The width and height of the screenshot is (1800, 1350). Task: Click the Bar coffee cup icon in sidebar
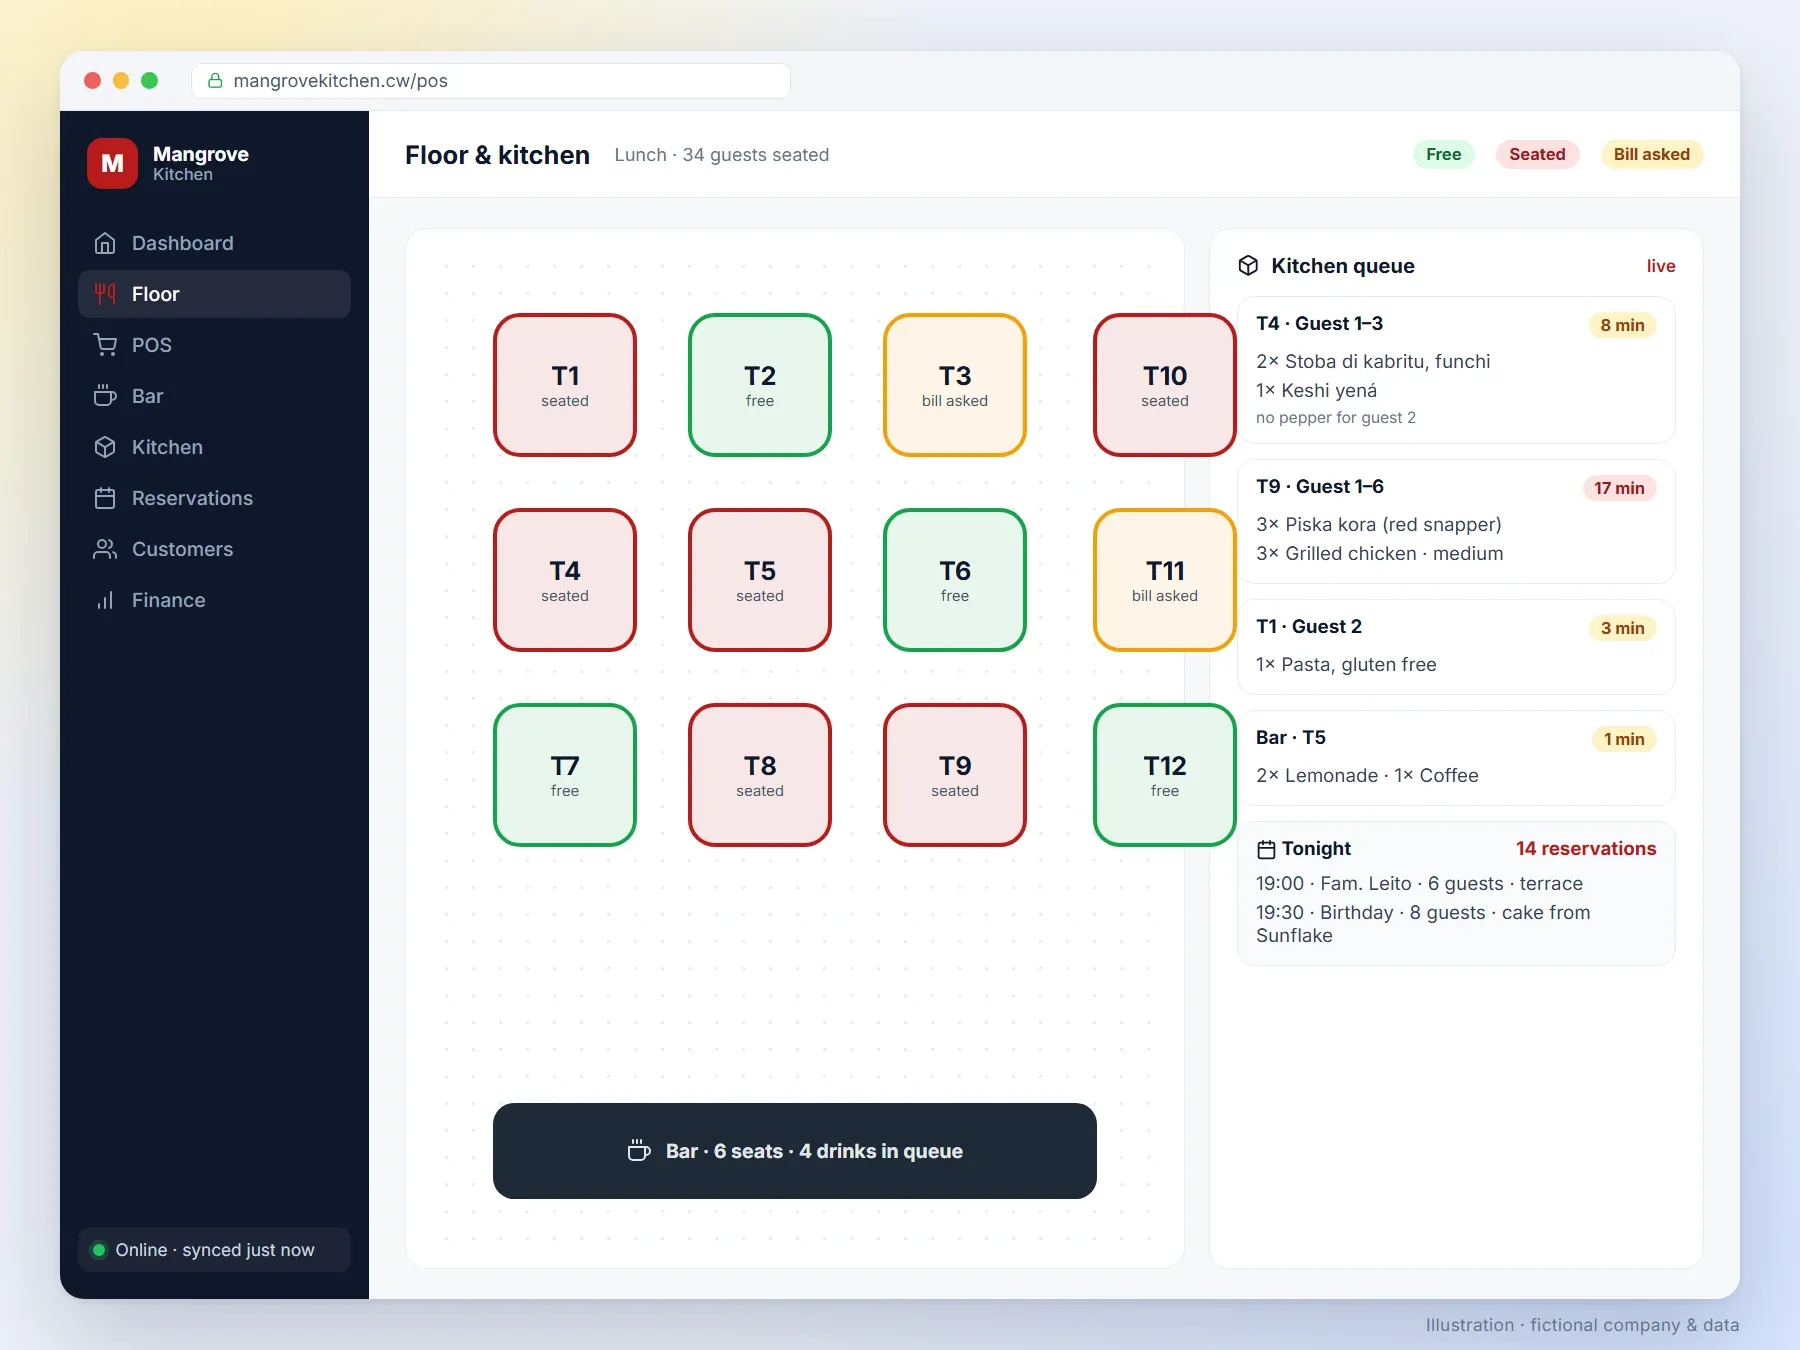(105, 396)
